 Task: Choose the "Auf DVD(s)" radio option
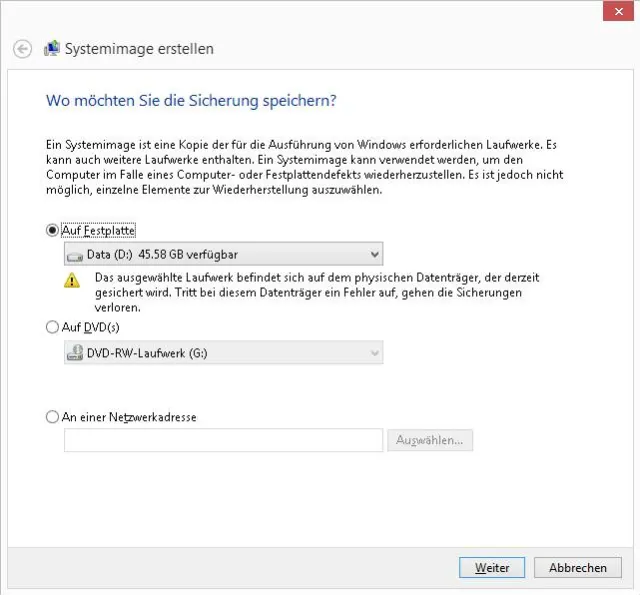[53, 326]
